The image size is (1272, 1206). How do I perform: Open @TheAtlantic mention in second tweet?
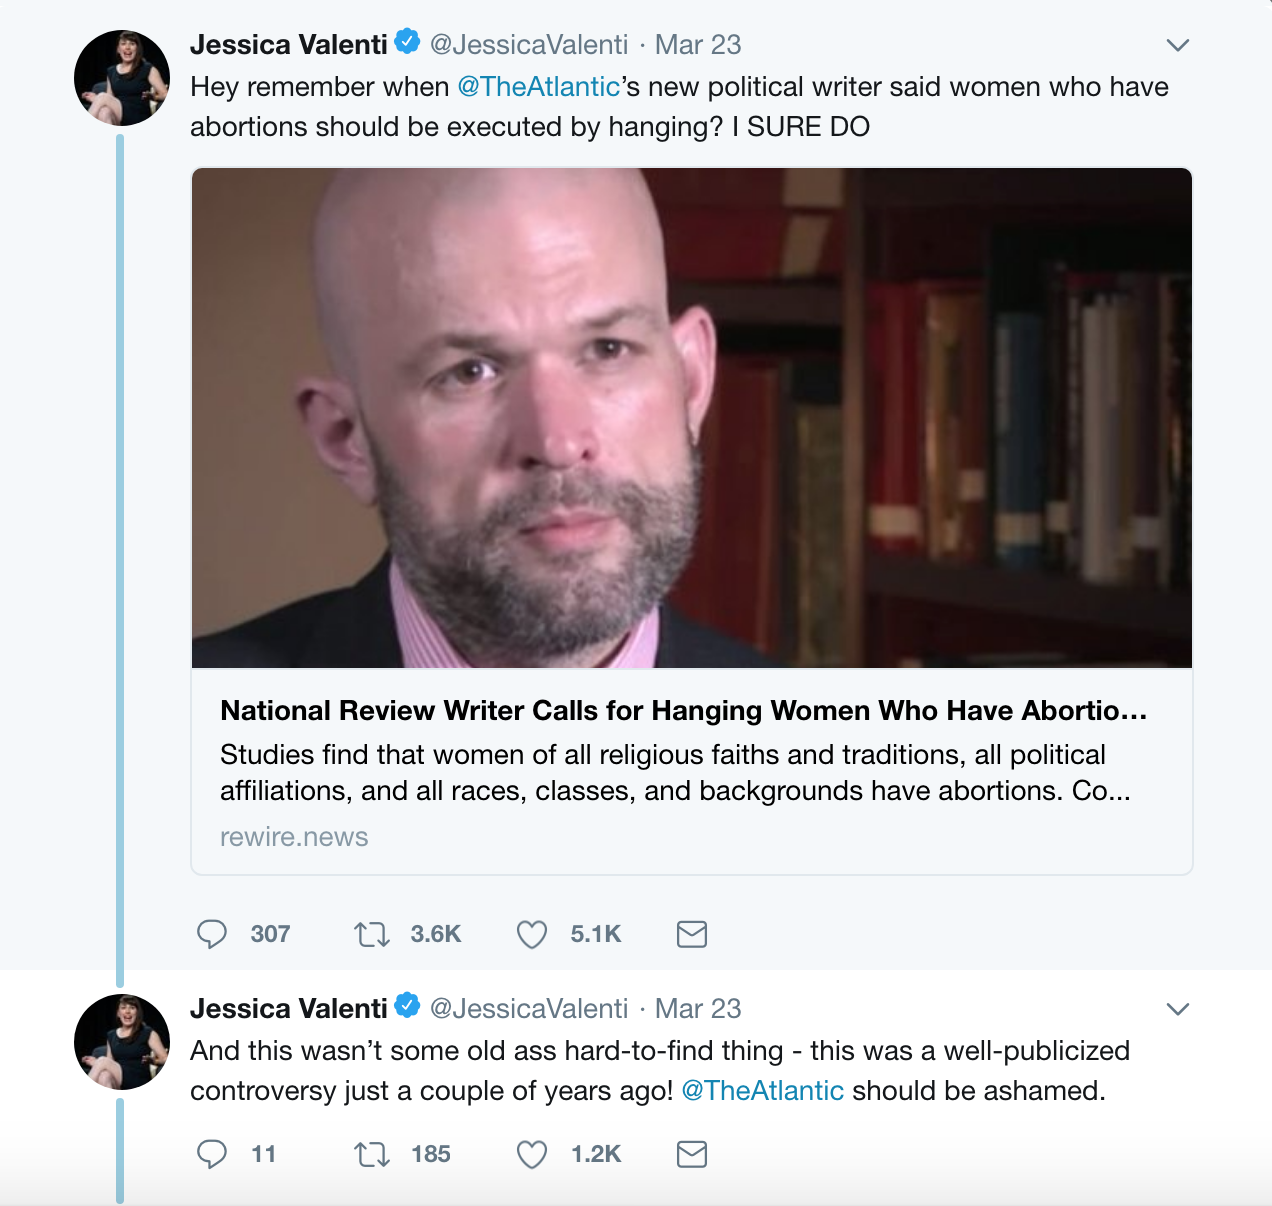[x=762, y=1091]
